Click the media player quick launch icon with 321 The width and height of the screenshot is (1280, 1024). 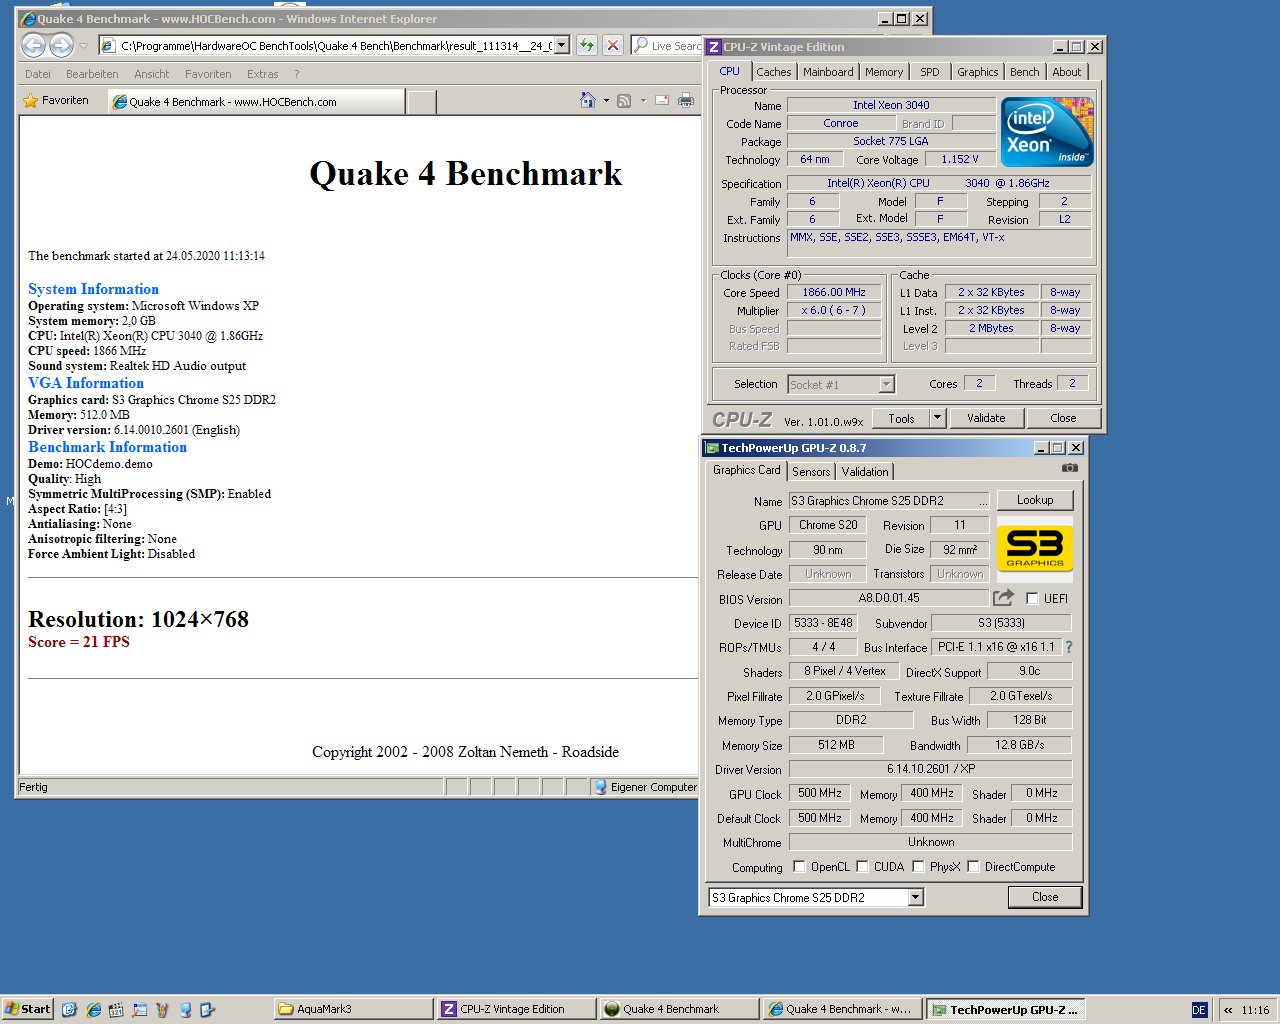coord(116,1010)
